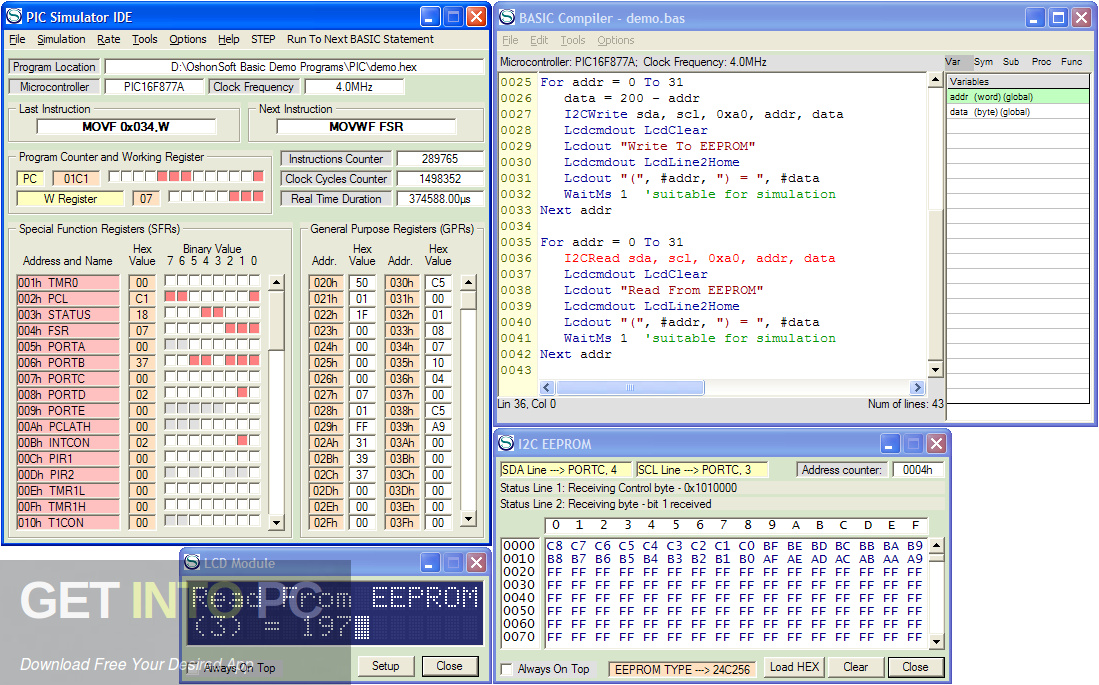Click the Program Location path field
This screenshot has height=685, width=1099.
pos(294,67)
